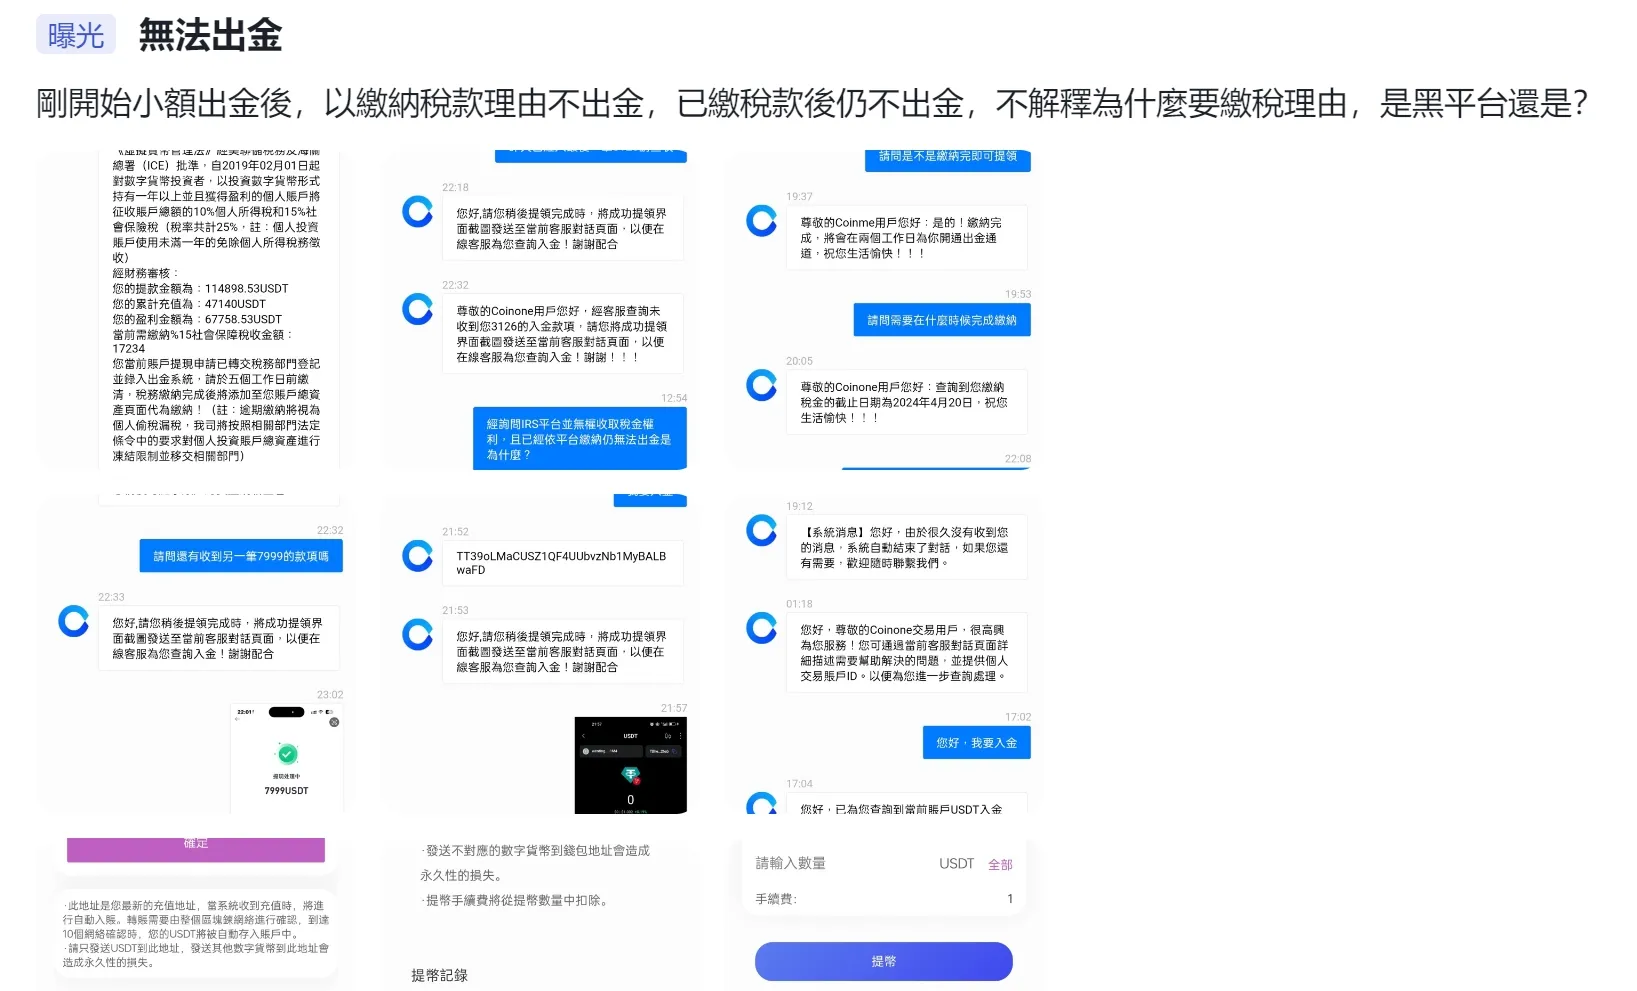
Task: Click the 全部 link next to USDT
Action: [1000, 865]
